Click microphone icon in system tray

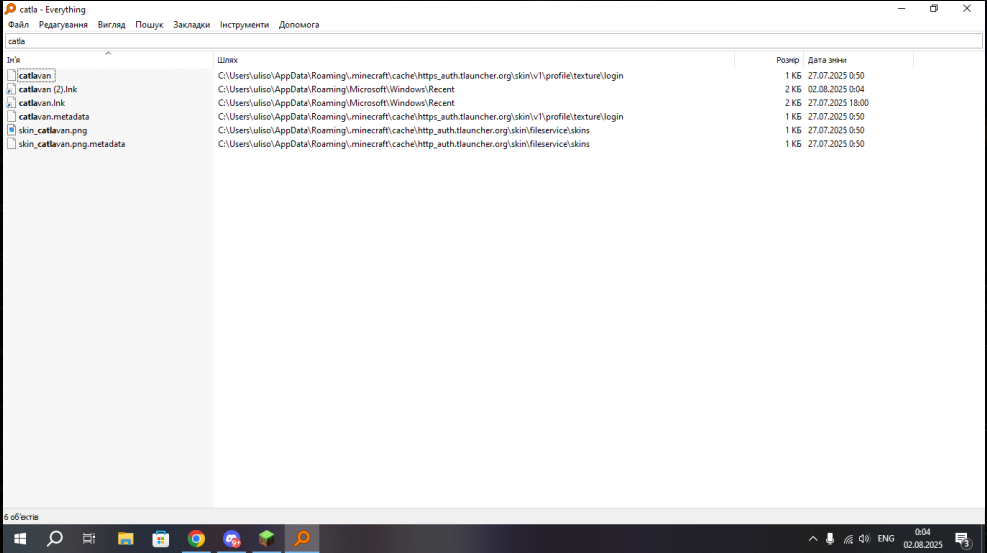pyautogui.click(x=830, y=539)
